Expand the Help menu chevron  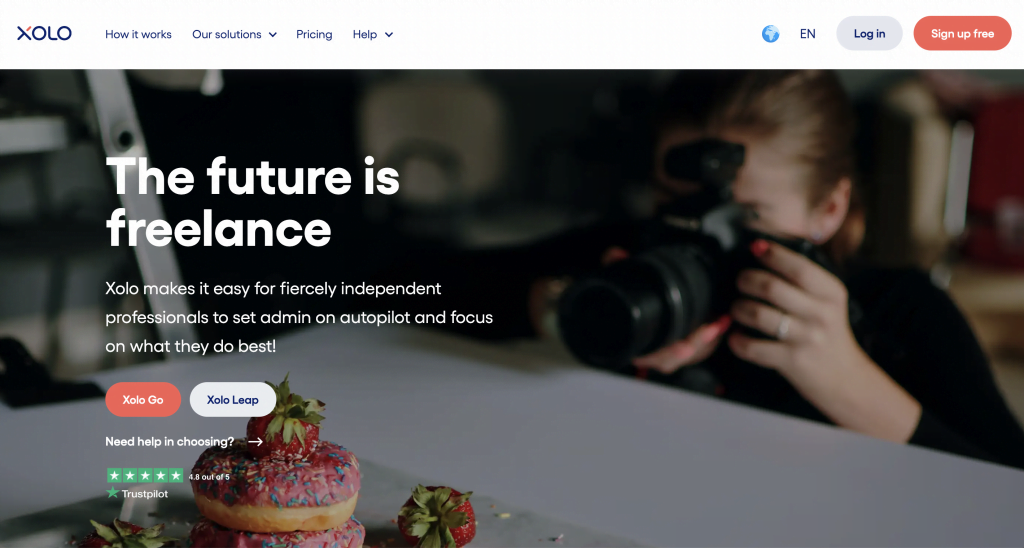click(x=389, y=35)
